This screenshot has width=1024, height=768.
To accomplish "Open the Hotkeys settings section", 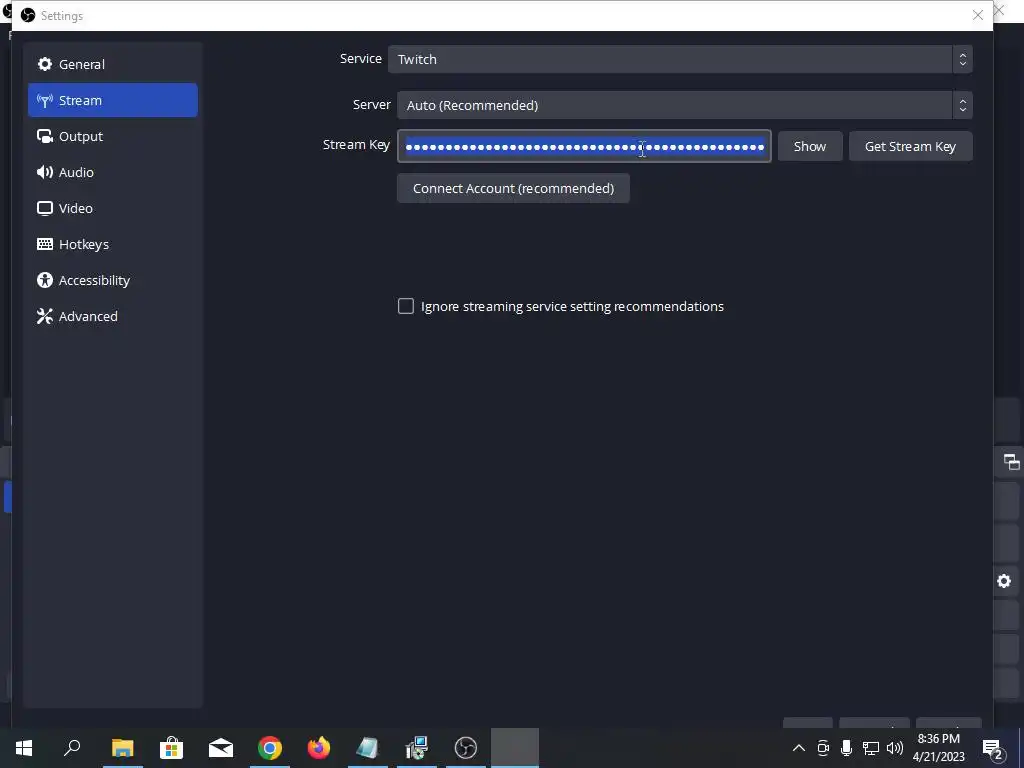I will point(112,244).
